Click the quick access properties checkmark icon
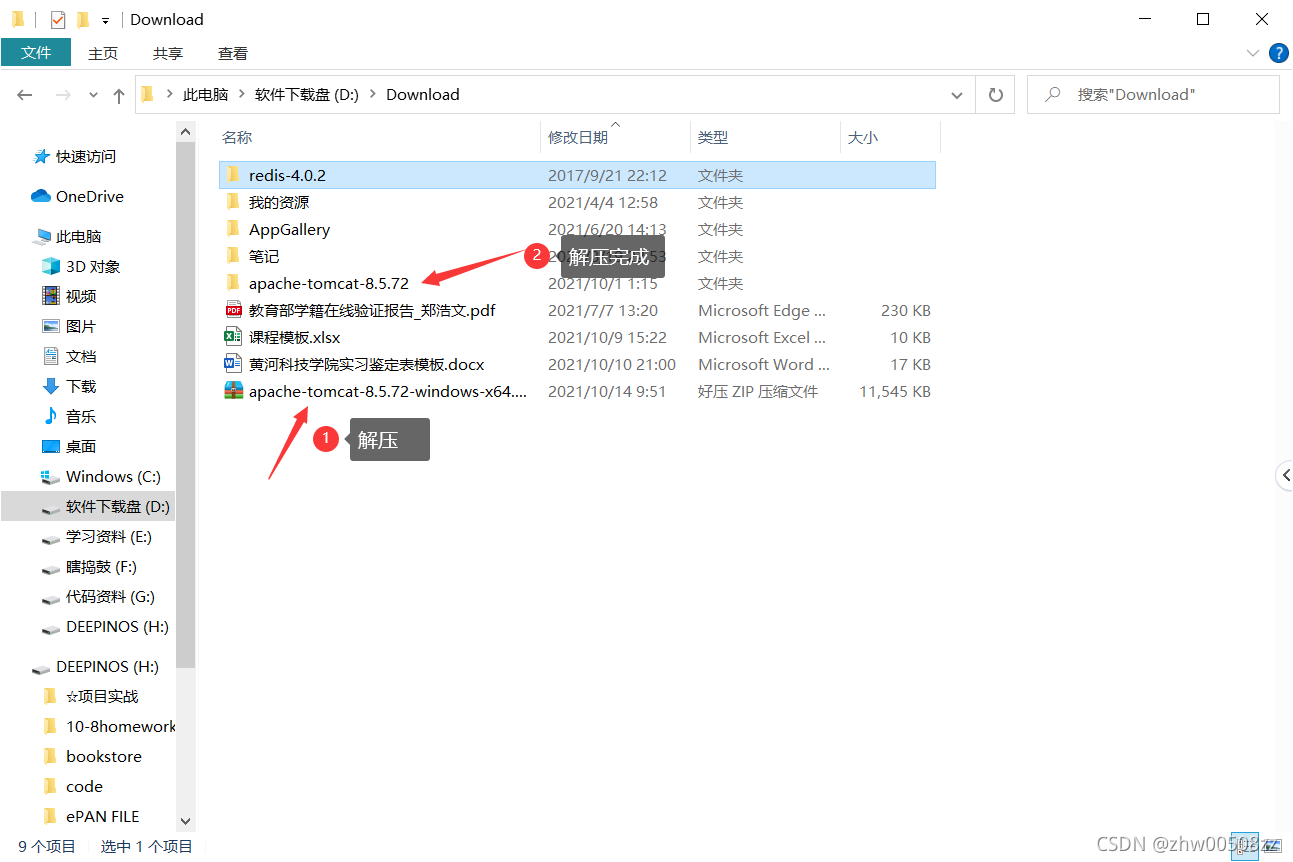Viewport: 1293px width, 862px height. (x=58, y=19)
